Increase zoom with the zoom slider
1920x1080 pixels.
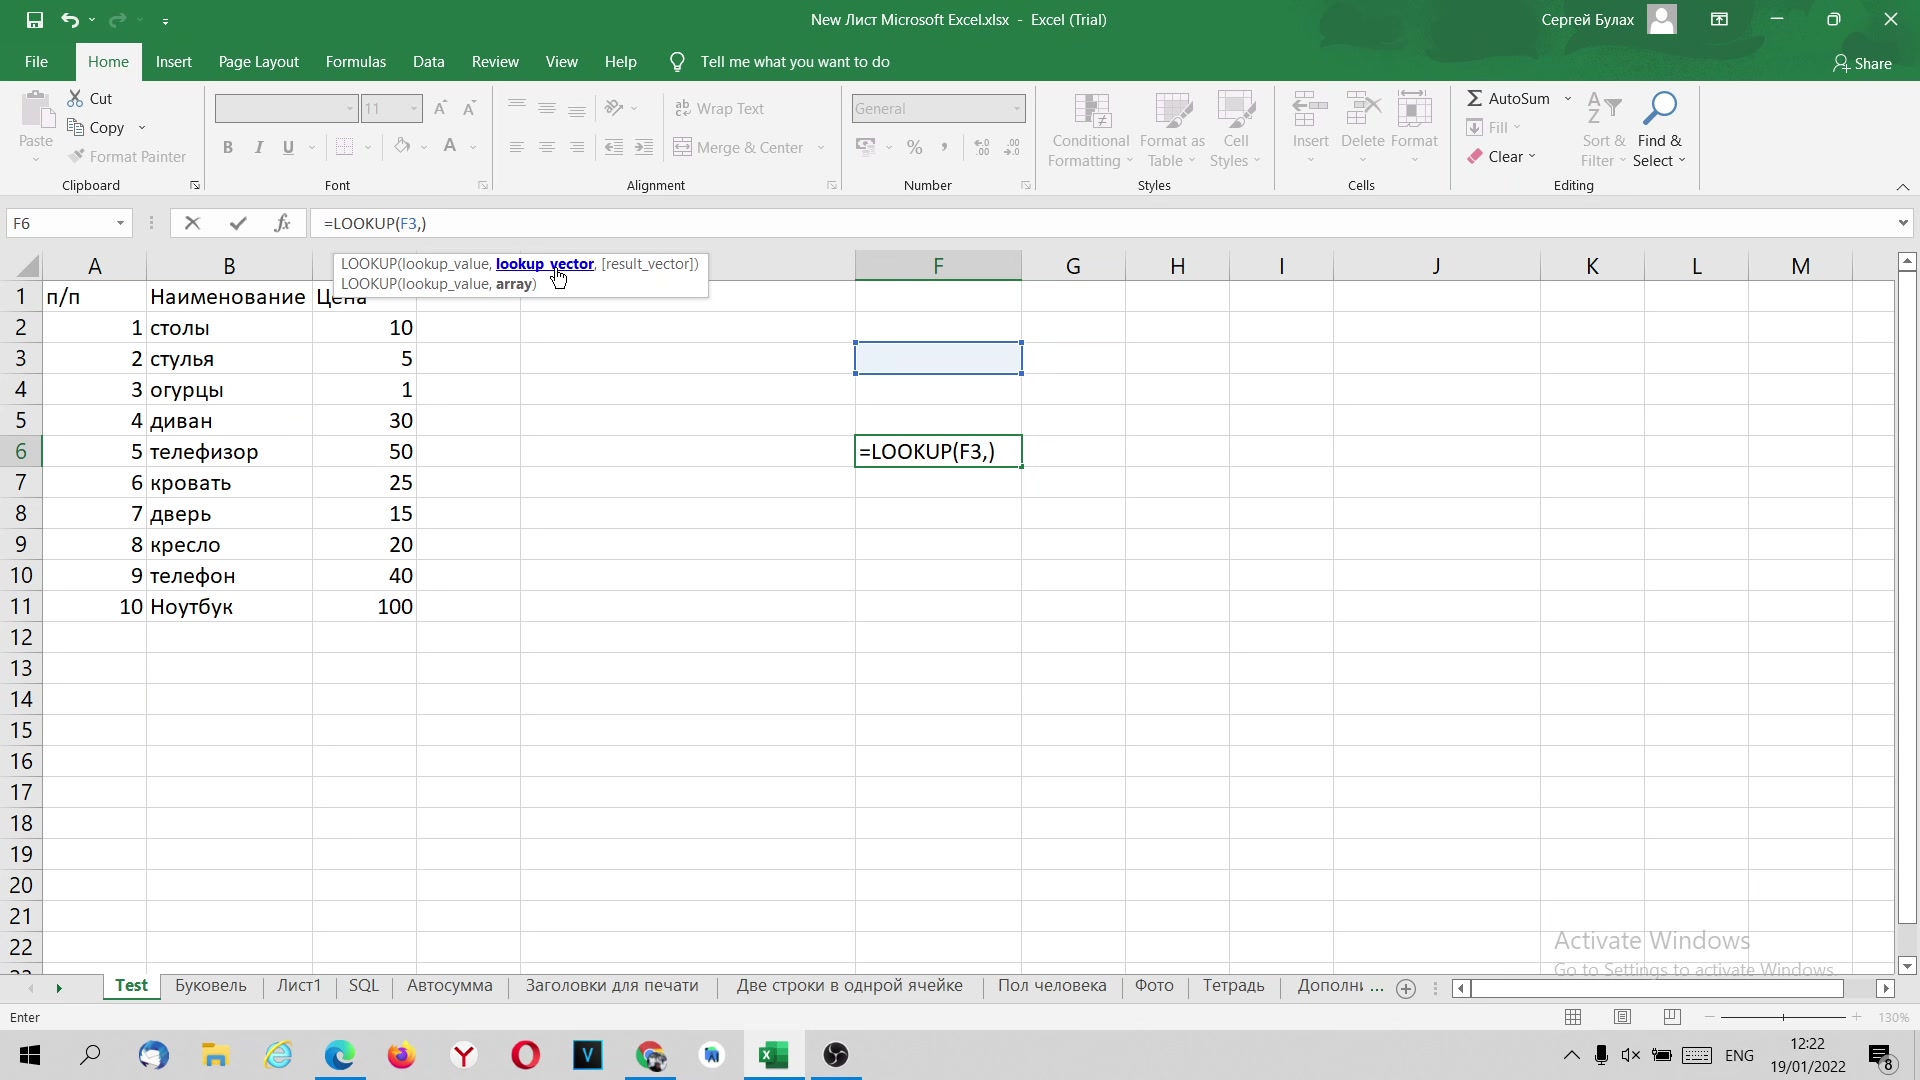click(1857, 1017)
